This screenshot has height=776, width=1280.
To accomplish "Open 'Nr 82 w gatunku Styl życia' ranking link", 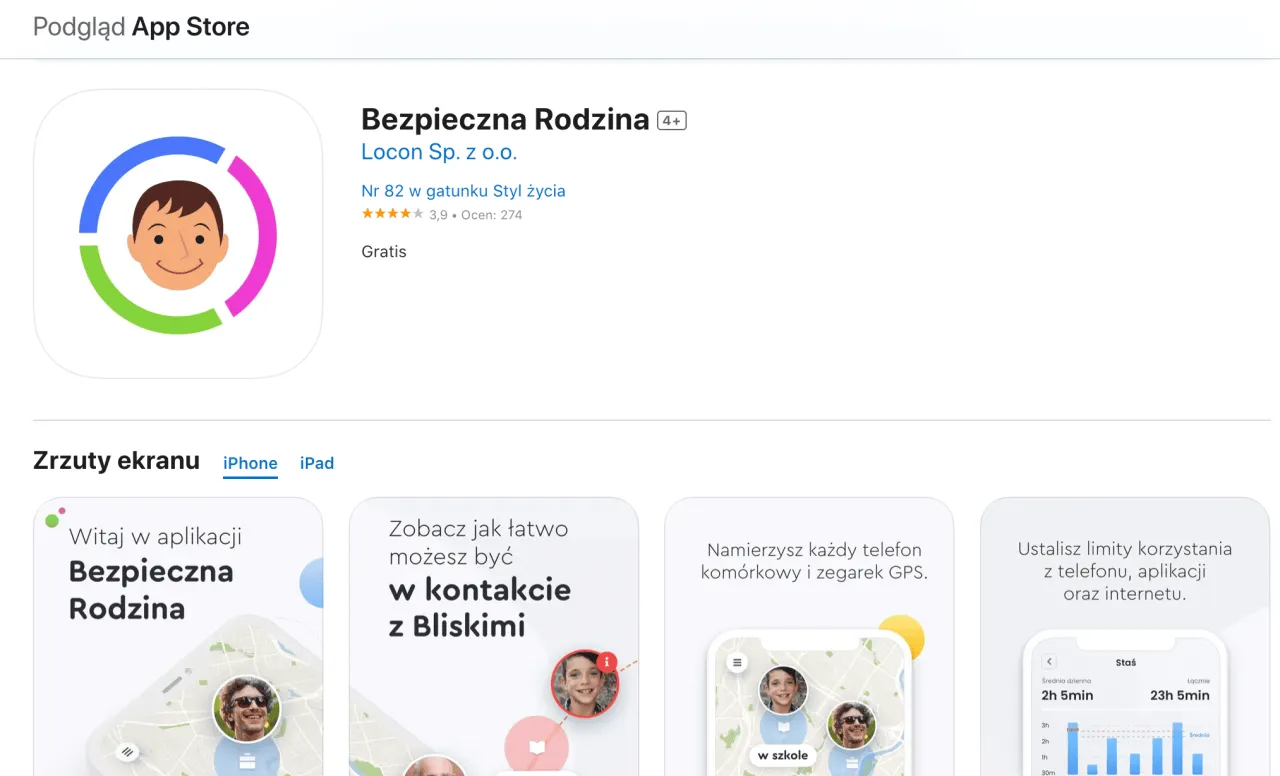I will click(463, 190).
